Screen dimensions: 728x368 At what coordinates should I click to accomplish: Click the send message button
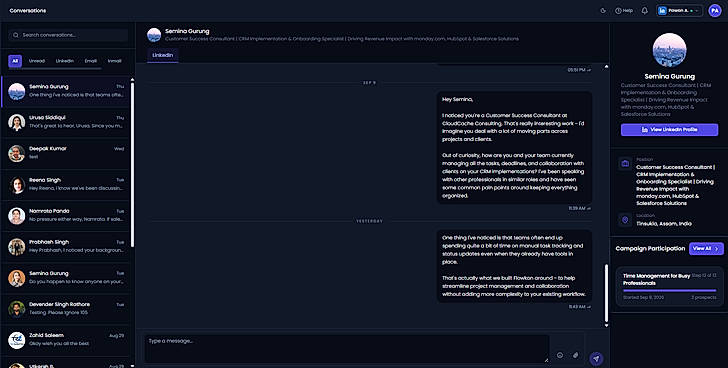click(596, 358)
